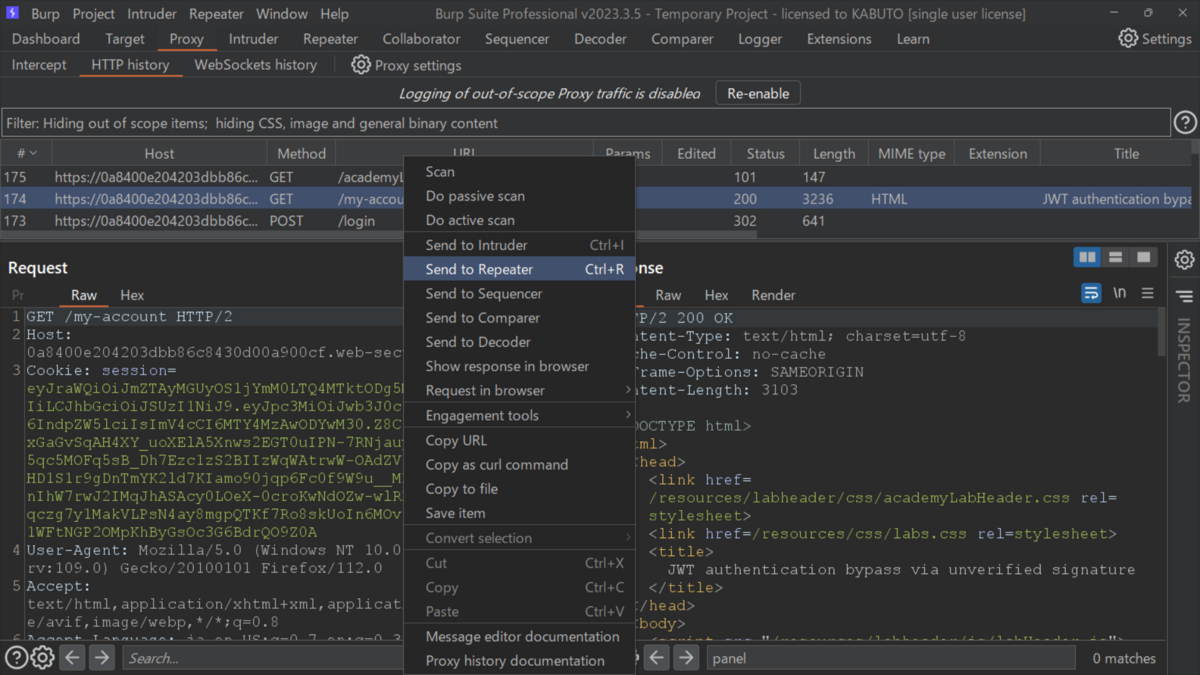Open the bottom-left search settings gear icon

[42, 658]
